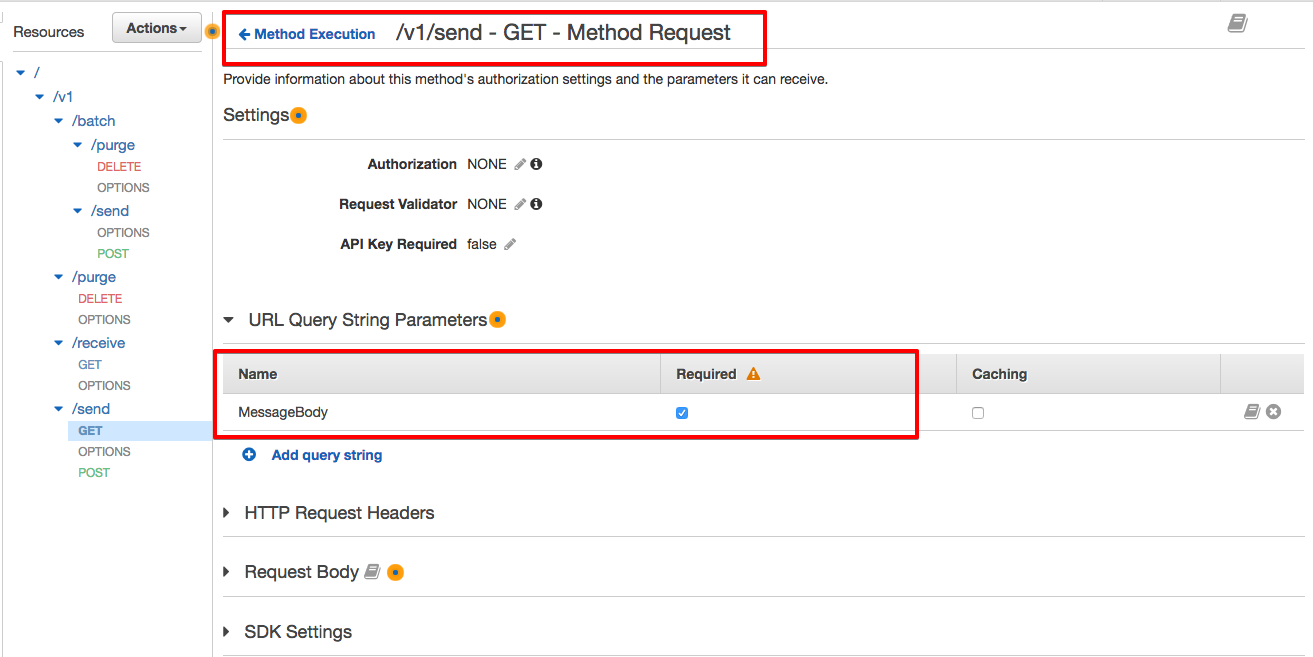Screen dimensions: 1313x657
Task: Click the Request Validator info icon
Action: [x=536, y=204]
